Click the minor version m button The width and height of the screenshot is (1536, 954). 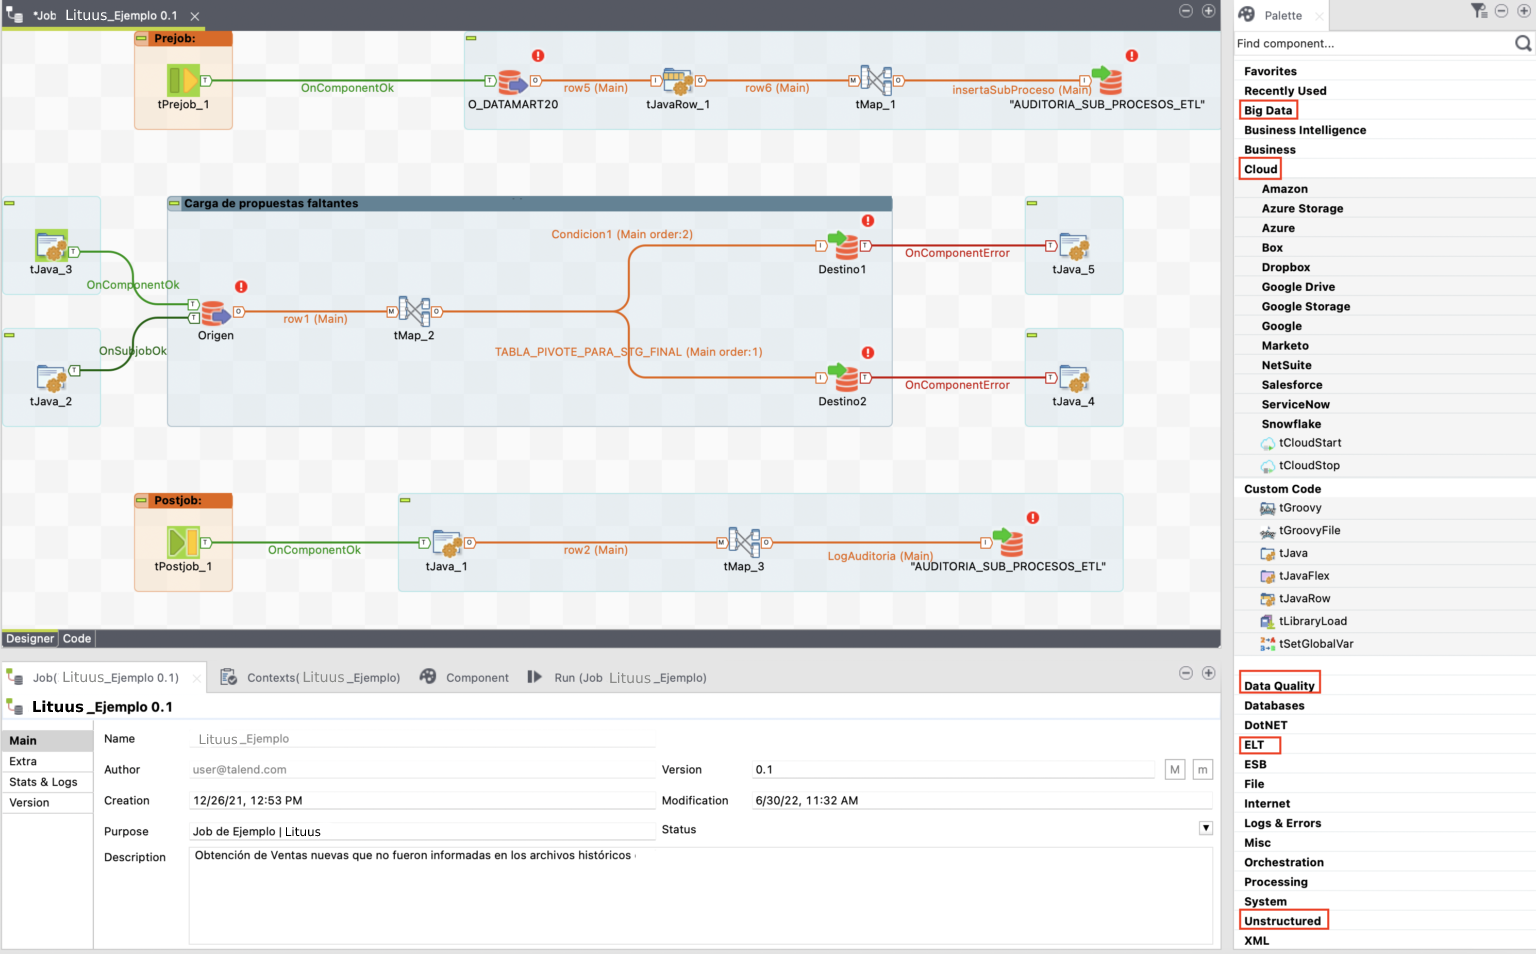1203,769
